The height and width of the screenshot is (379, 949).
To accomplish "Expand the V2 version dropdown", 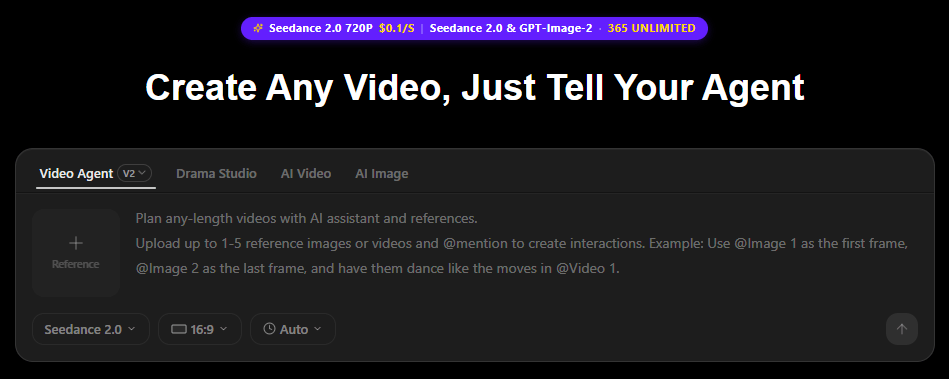I will coord(134,174).
